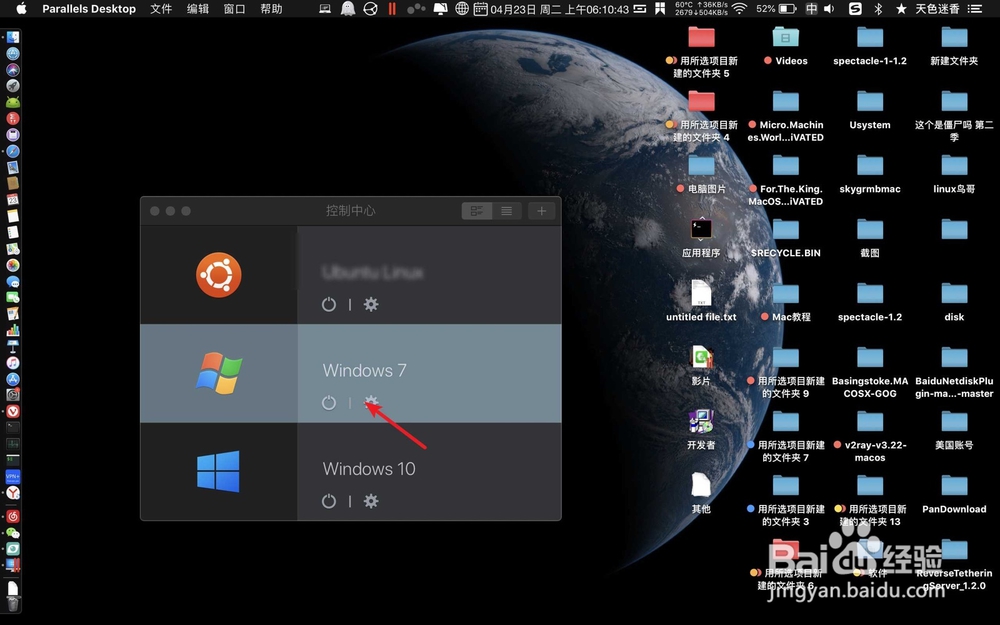Viewport: 1000px width, 625px height.
Task: Click the date and time 04月23日 display
Action: (x=559, y=9)
